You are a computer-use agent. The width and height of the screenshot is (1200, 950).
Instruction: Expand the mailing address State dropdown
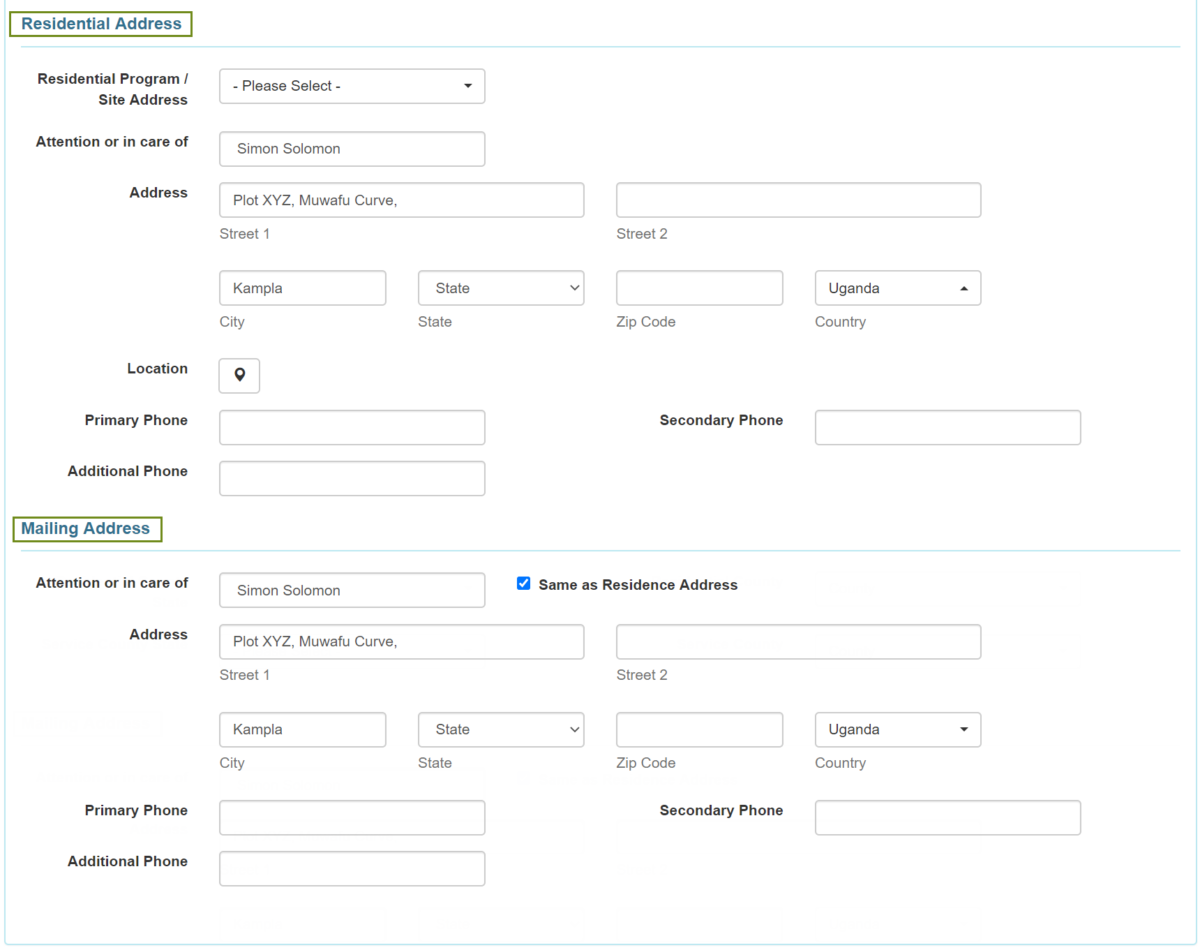coord(501,730)
